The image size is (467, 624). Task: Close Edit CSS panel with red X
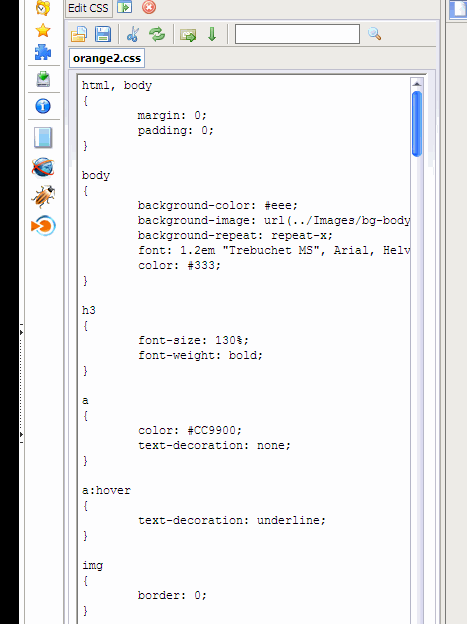(149, 7)
